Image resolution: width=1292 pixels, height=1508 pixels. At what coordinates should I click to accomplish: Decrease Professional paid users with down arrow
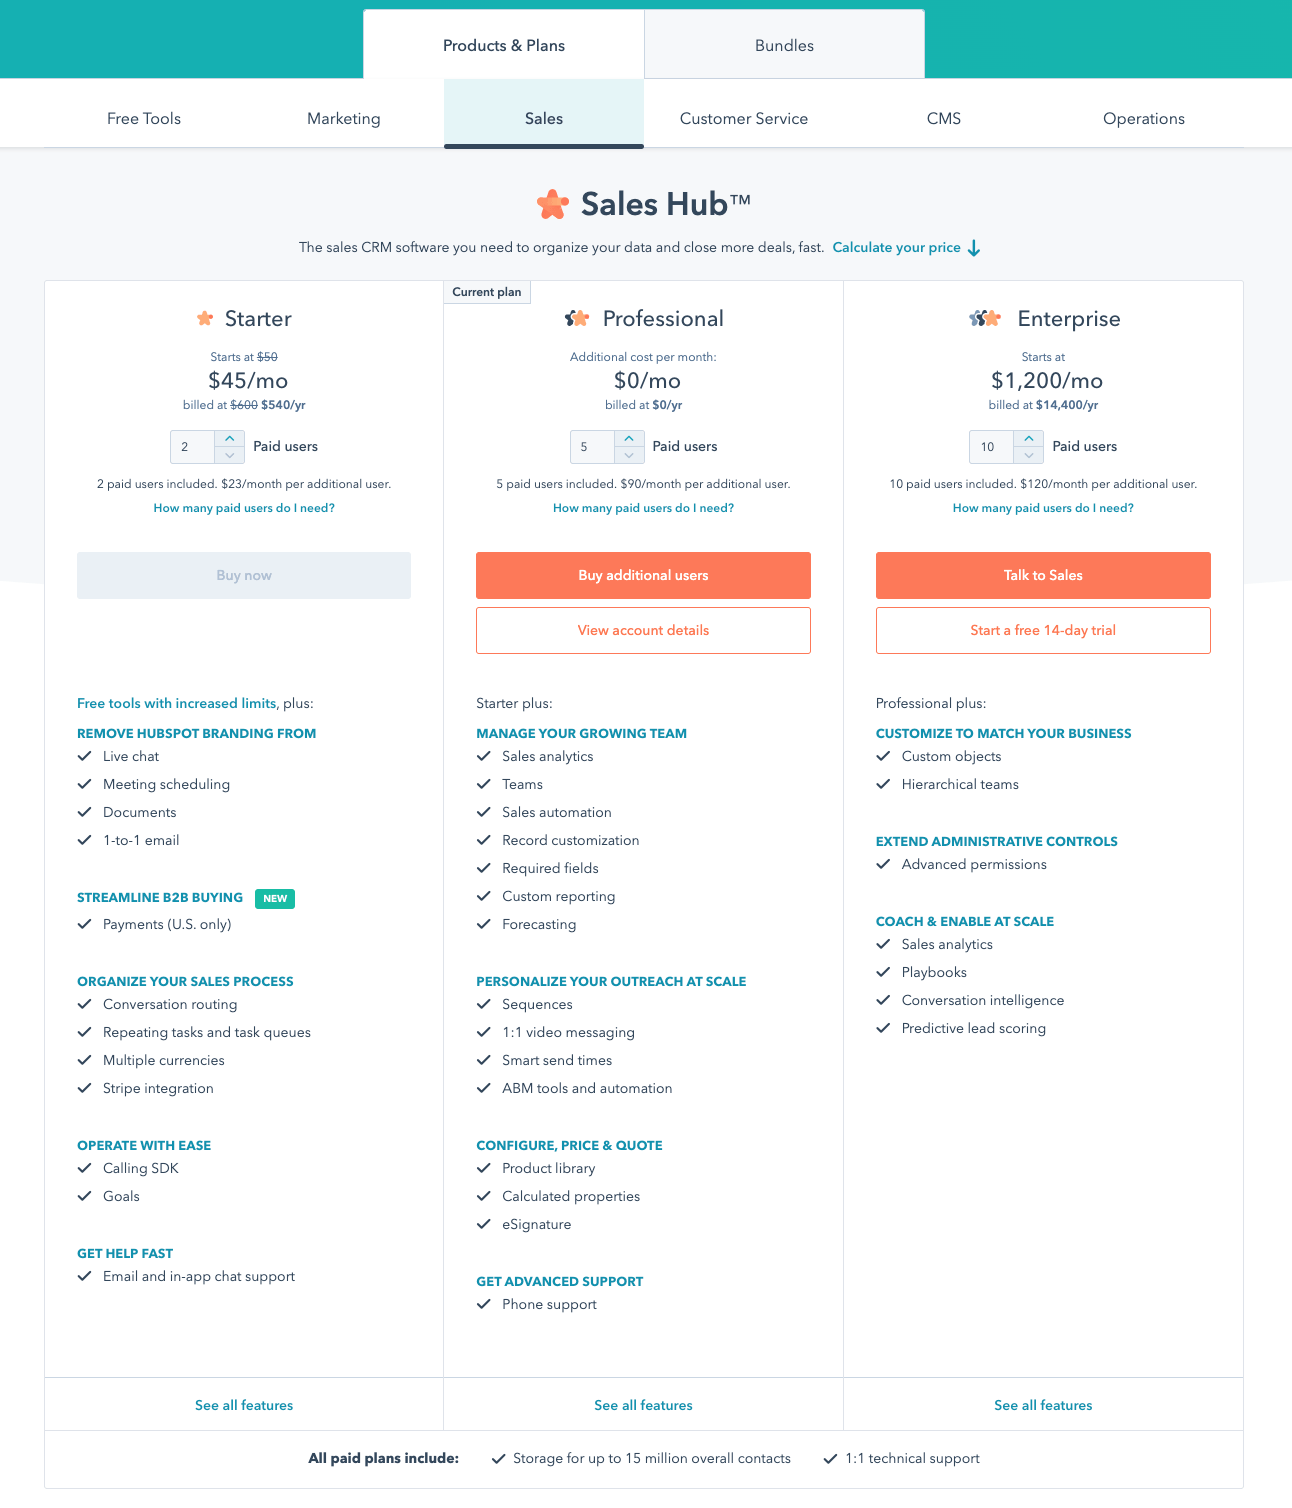[x=629, y=455]
